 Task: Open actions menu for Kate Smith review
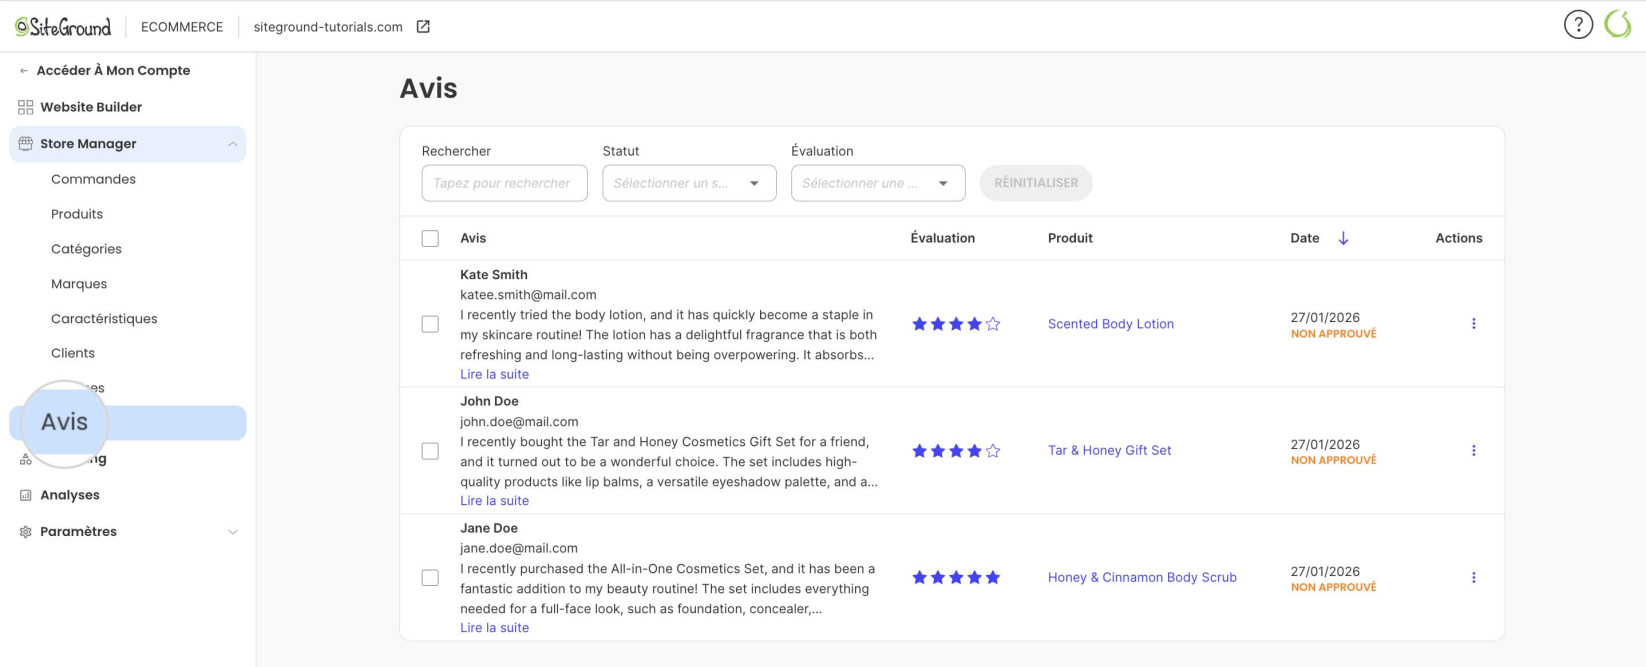tap(1473, 324)
